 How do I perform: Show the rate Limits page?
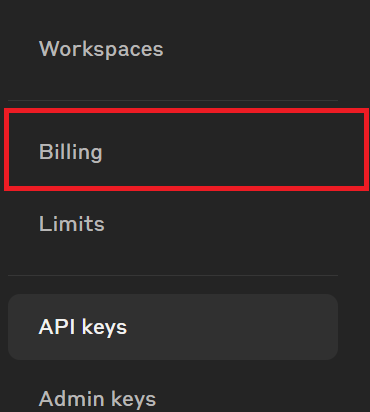tap(173, 223)
